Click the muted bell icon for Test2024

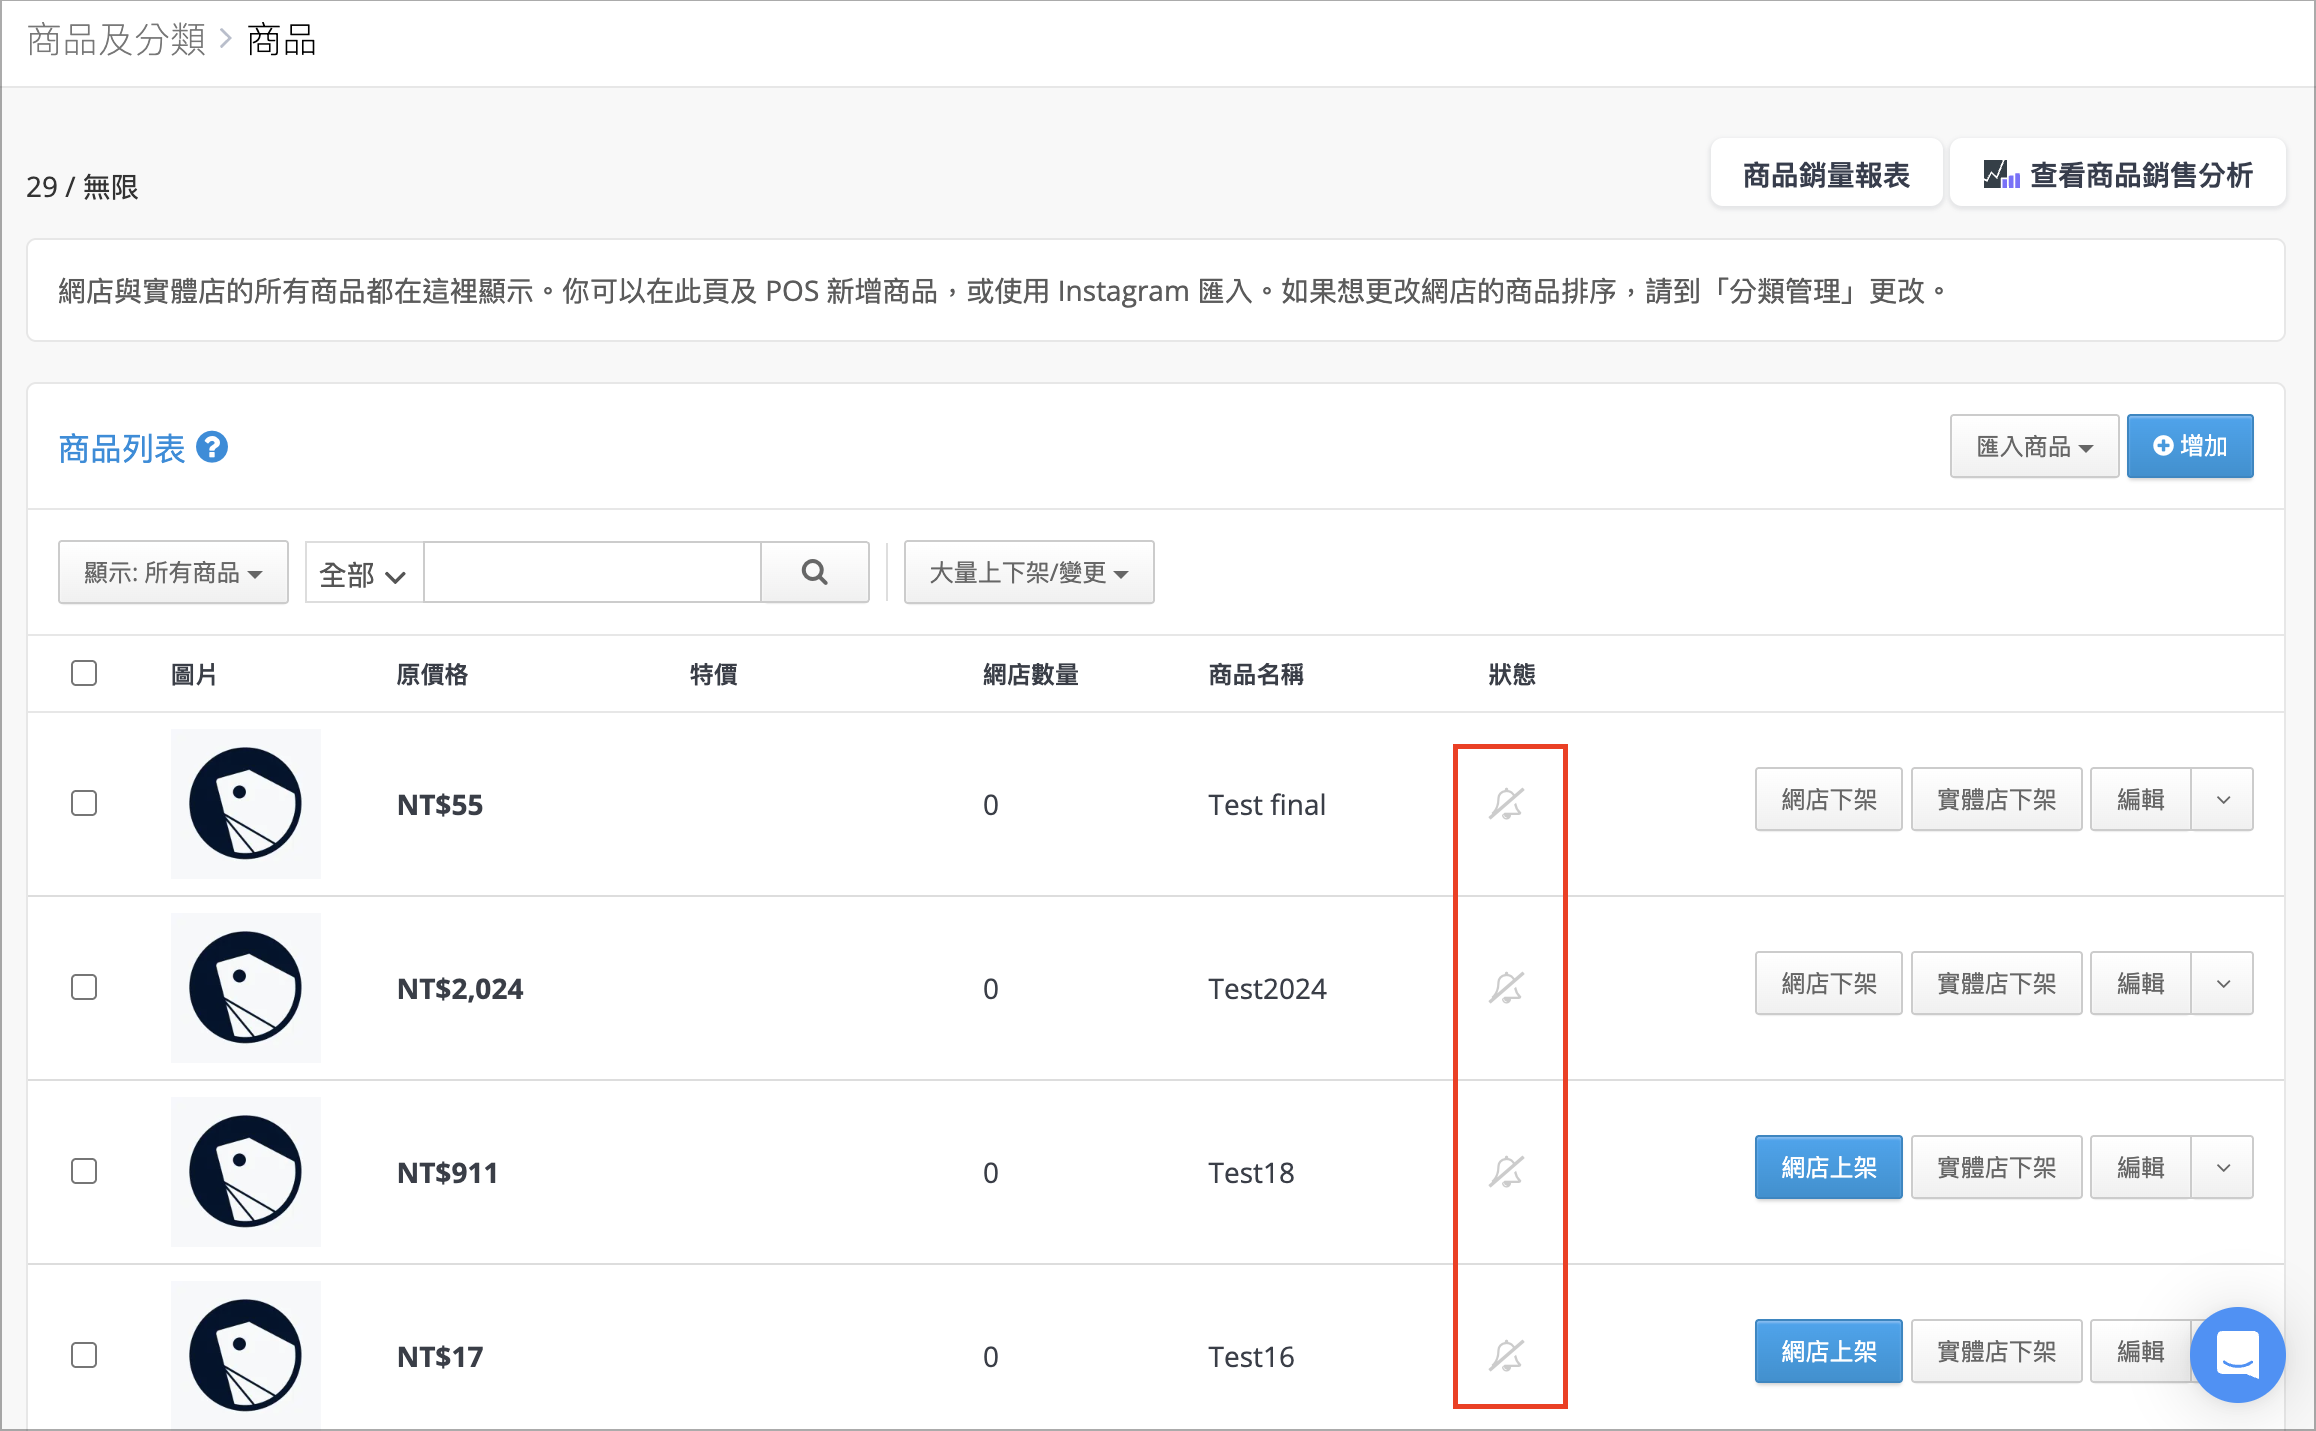pyautogui.click(x=1506, y=987)
